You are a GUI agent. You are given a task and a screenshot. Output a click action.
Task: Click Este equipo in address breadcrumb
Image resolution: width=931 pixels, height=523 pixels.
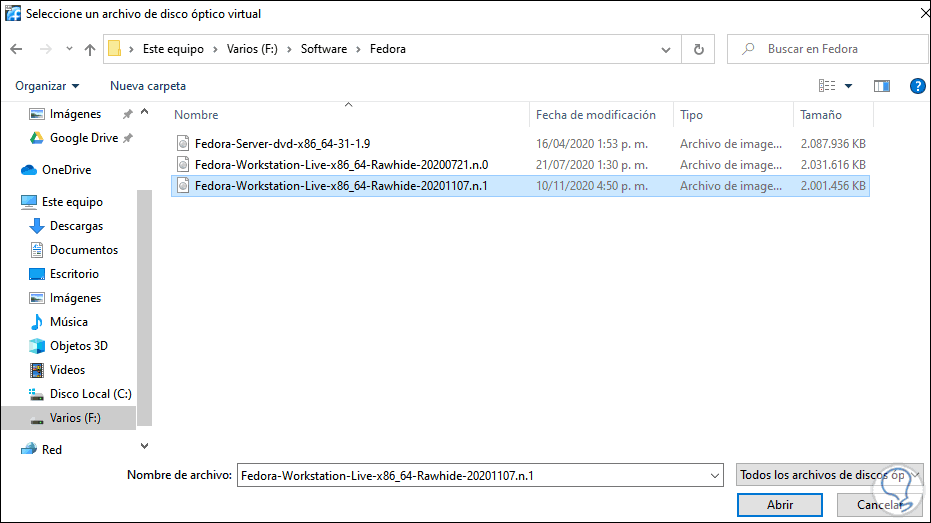173,49
